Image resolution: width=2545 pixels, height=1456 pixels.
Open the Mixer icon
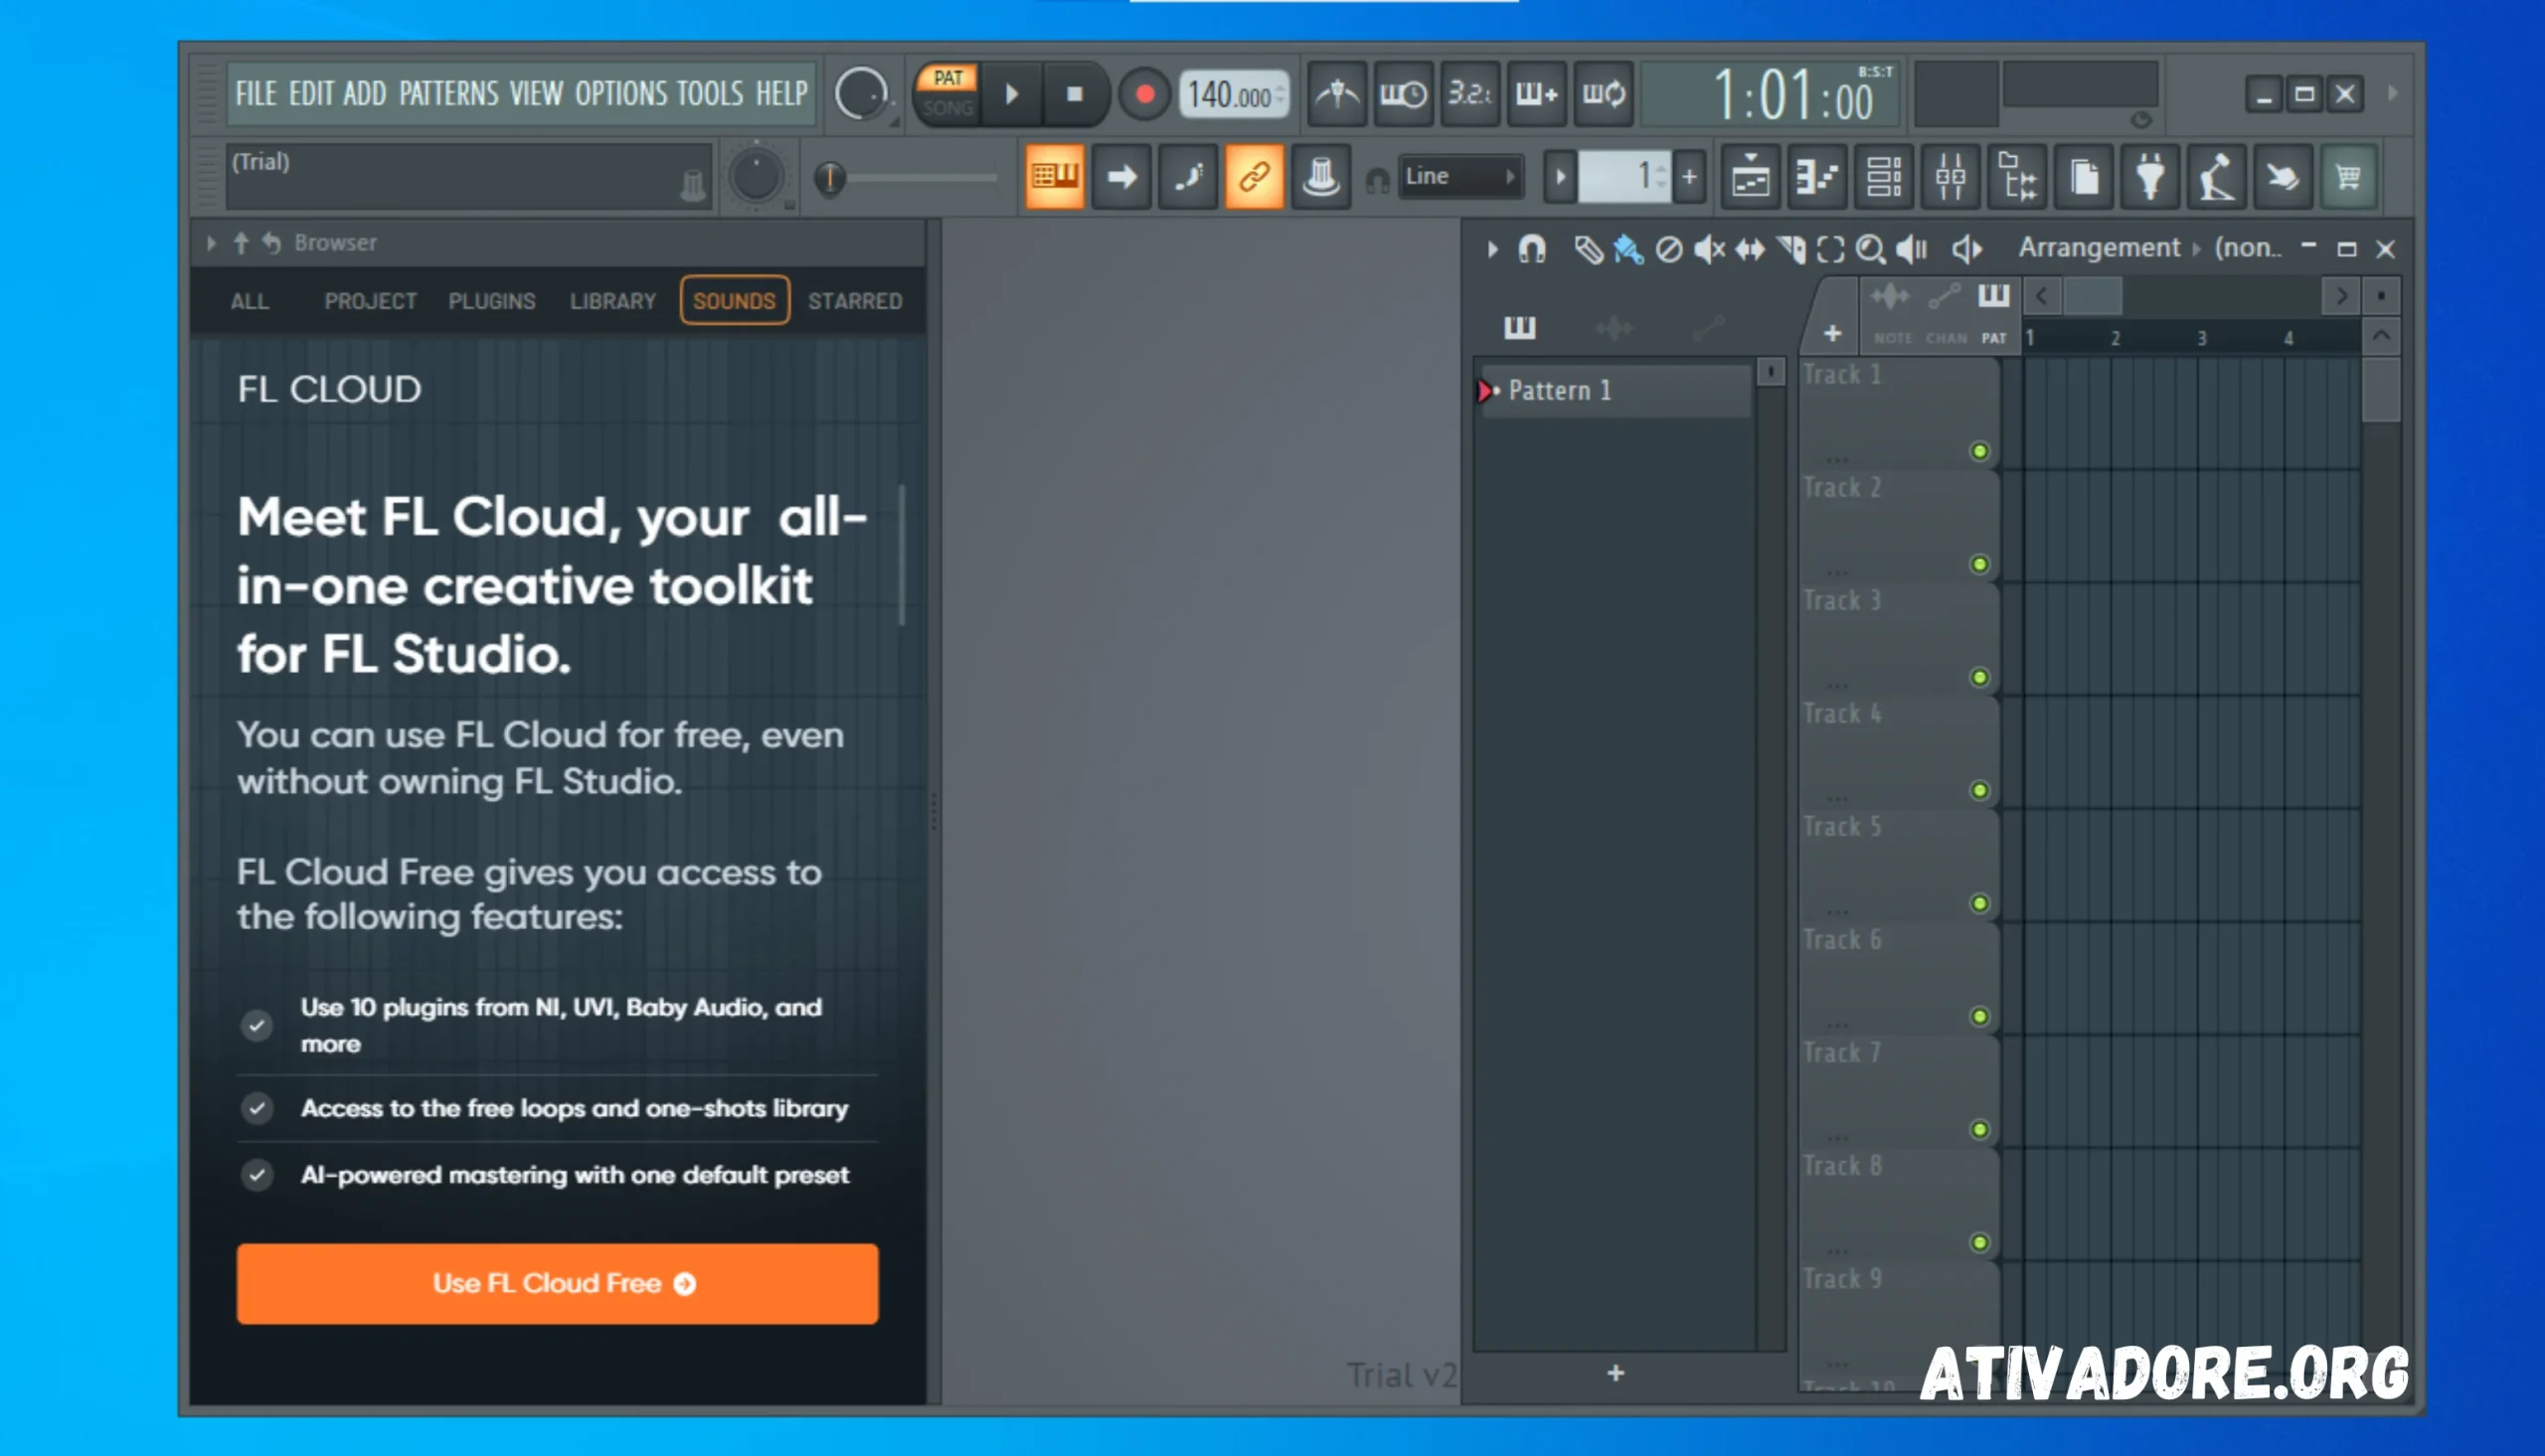(x=1951, y=177)
